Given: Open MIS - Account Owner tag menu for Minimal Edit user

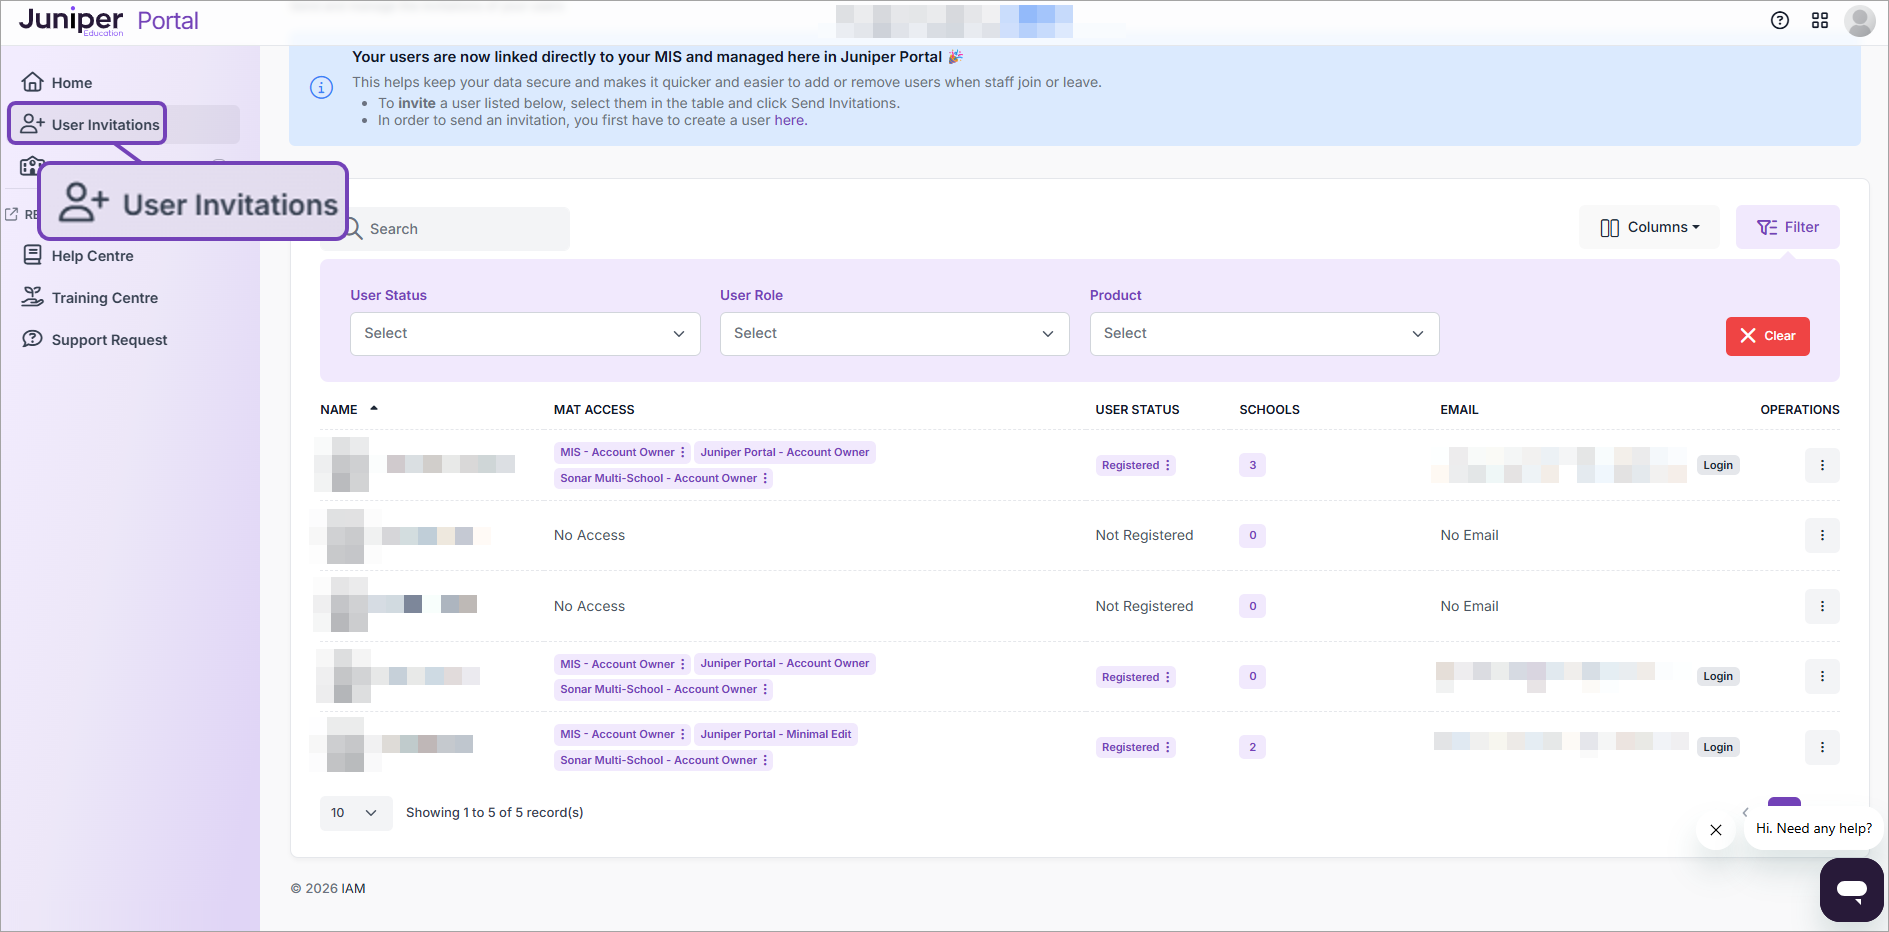Looking at the screenshot, I should pyautogui.click(x=683, y=734).
